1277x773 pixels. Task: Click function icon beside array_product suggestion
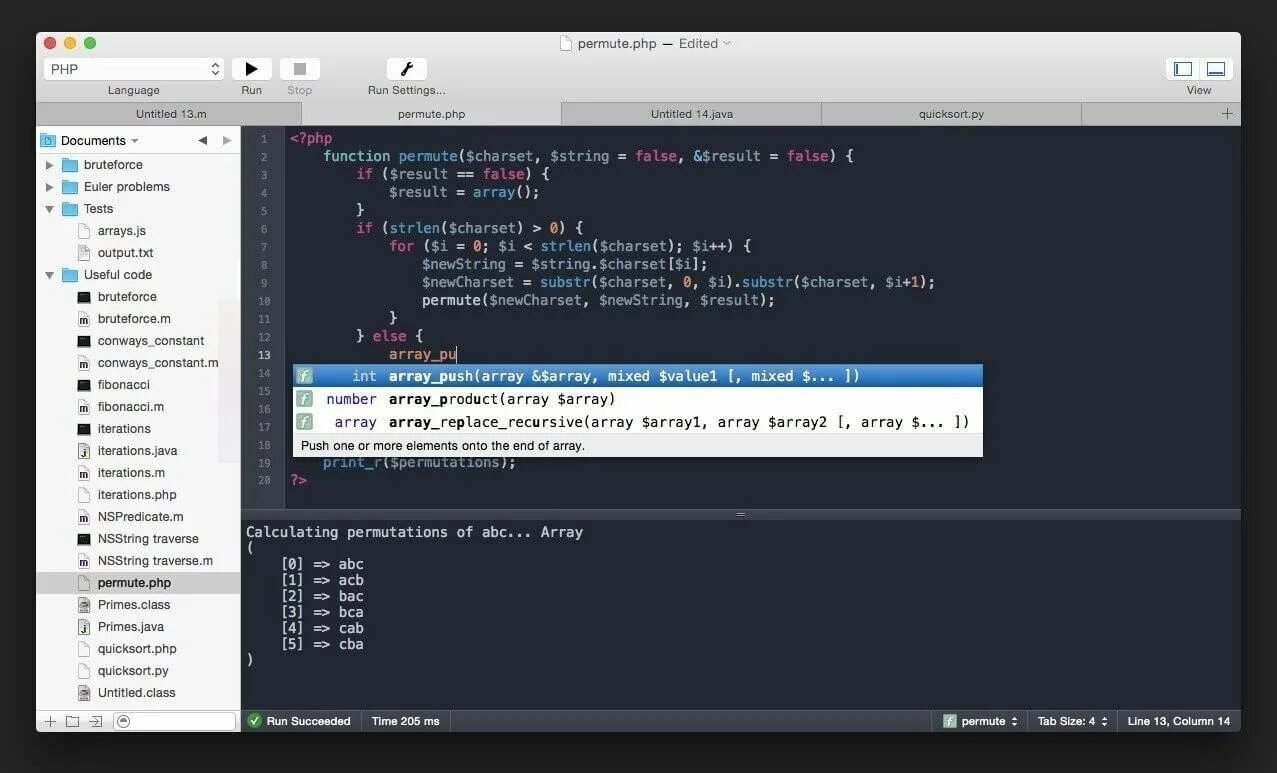(x=305, y=399)
